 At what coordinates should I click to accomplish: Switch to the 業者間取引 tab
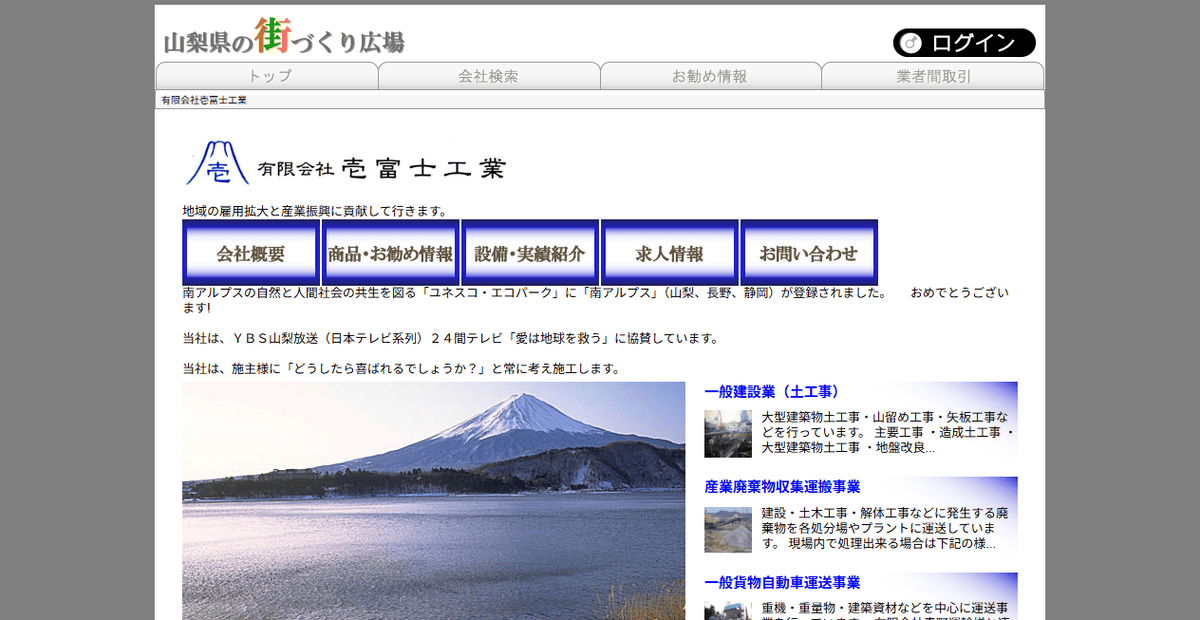click(x=932, y=75)
